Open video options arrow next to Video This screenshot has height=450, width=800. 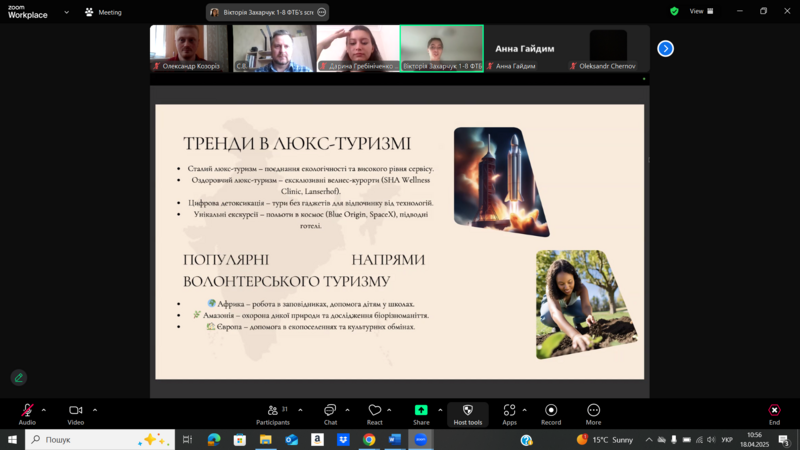pos(95,410)
